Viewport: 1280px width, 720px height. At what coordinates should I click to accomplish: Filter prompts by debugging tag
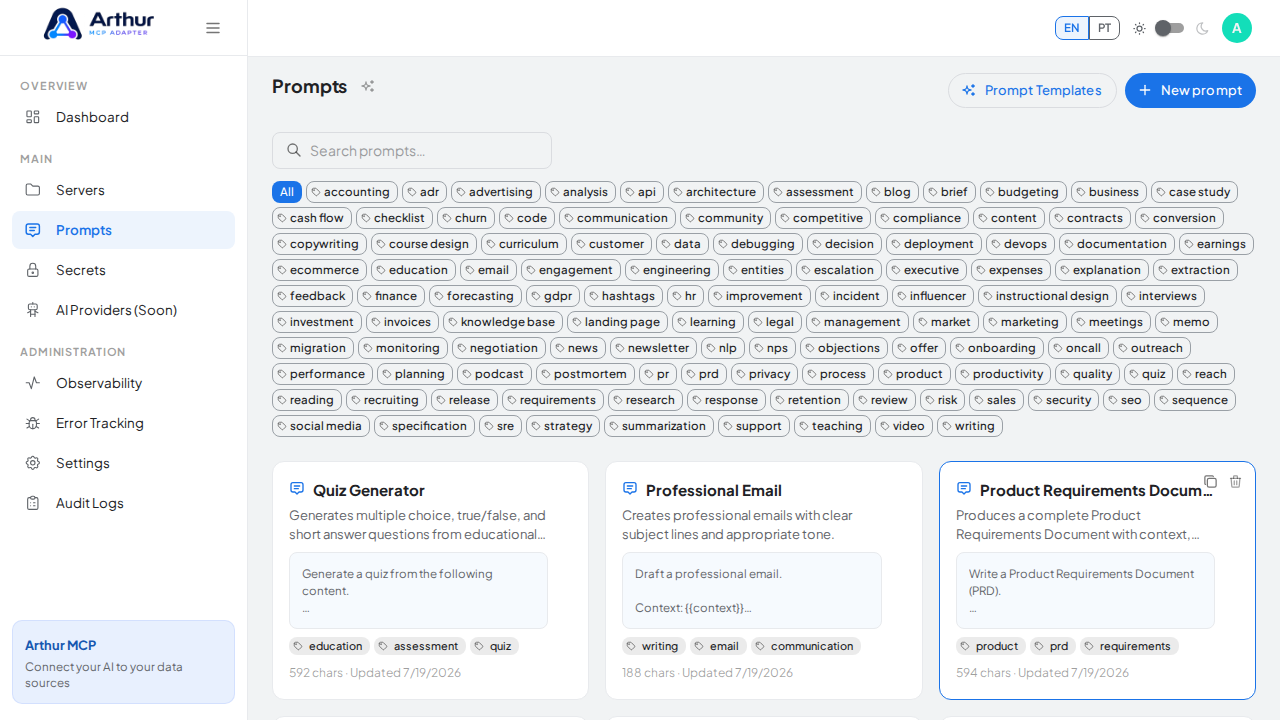(758, 244)
